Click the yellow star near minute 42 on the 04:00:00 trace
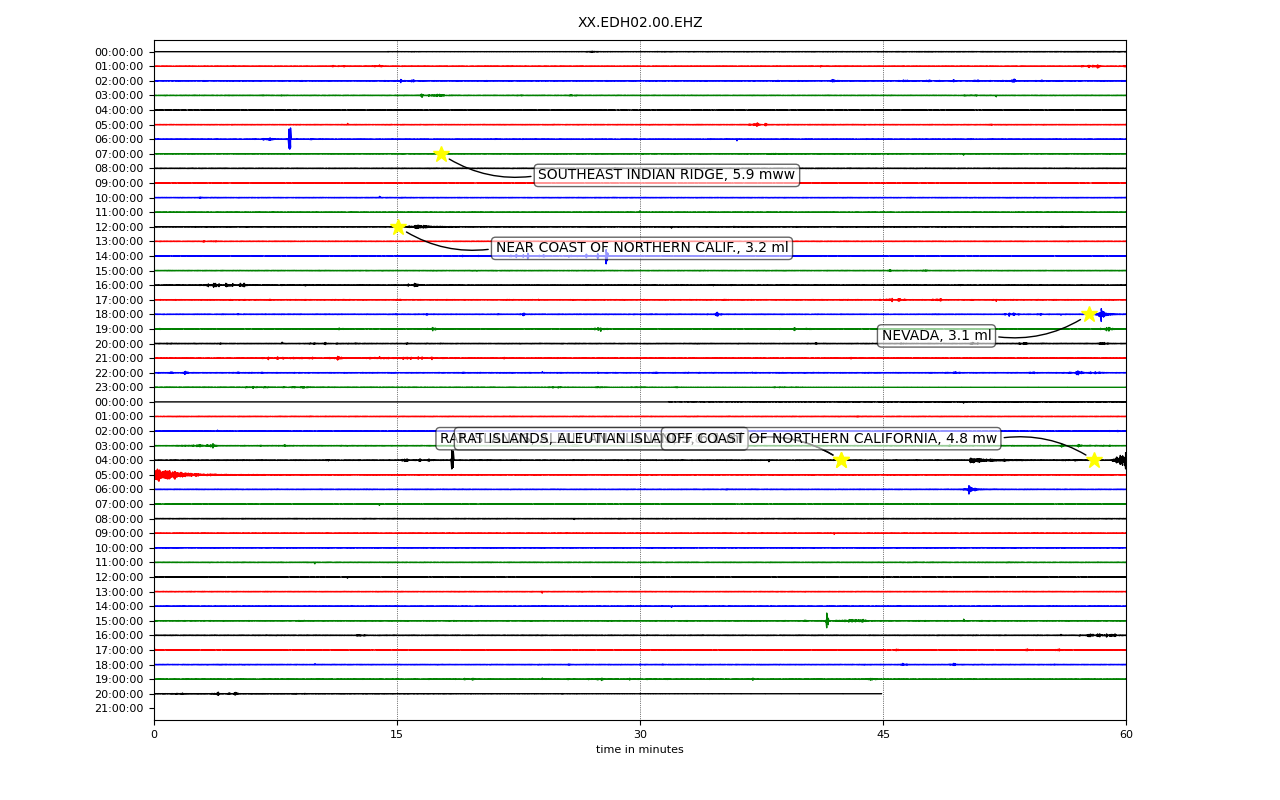This screenshot has height=800, width=1280. coord(841,460)
